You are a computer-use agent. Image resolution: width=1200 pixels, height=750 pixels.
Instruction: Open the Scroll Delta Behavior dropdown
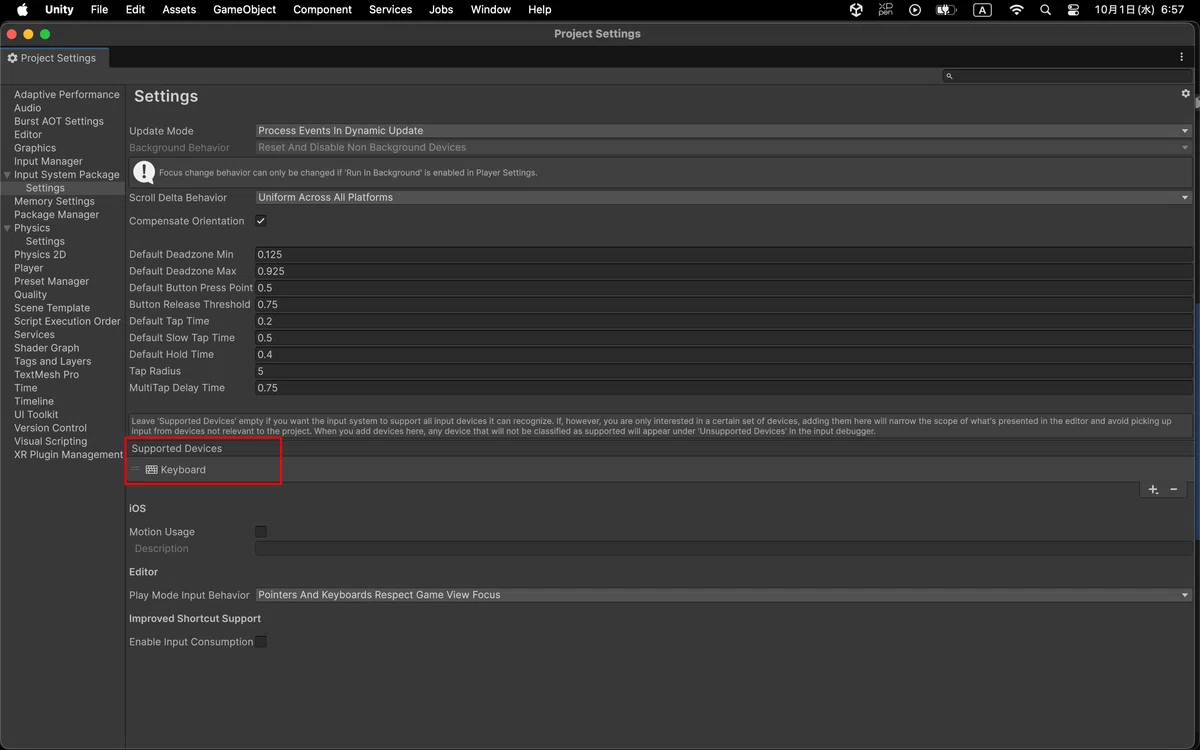pyautogui.click(x=724, y=197)
